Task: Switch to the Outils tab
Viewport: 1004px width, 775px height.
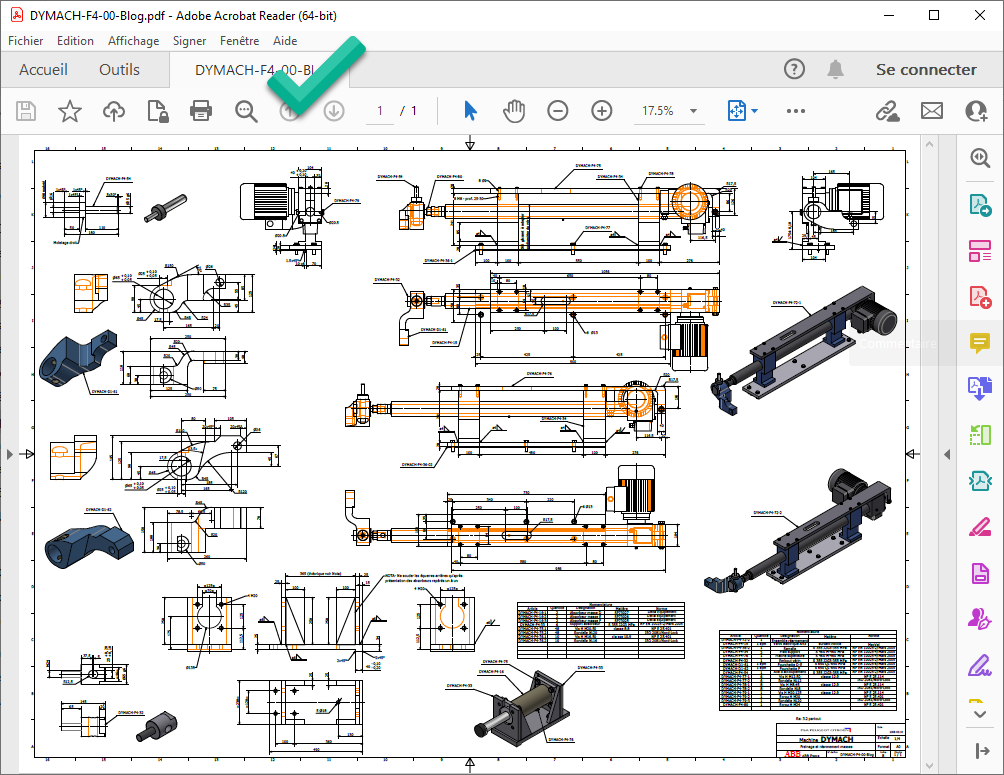Action: [119, 70]
